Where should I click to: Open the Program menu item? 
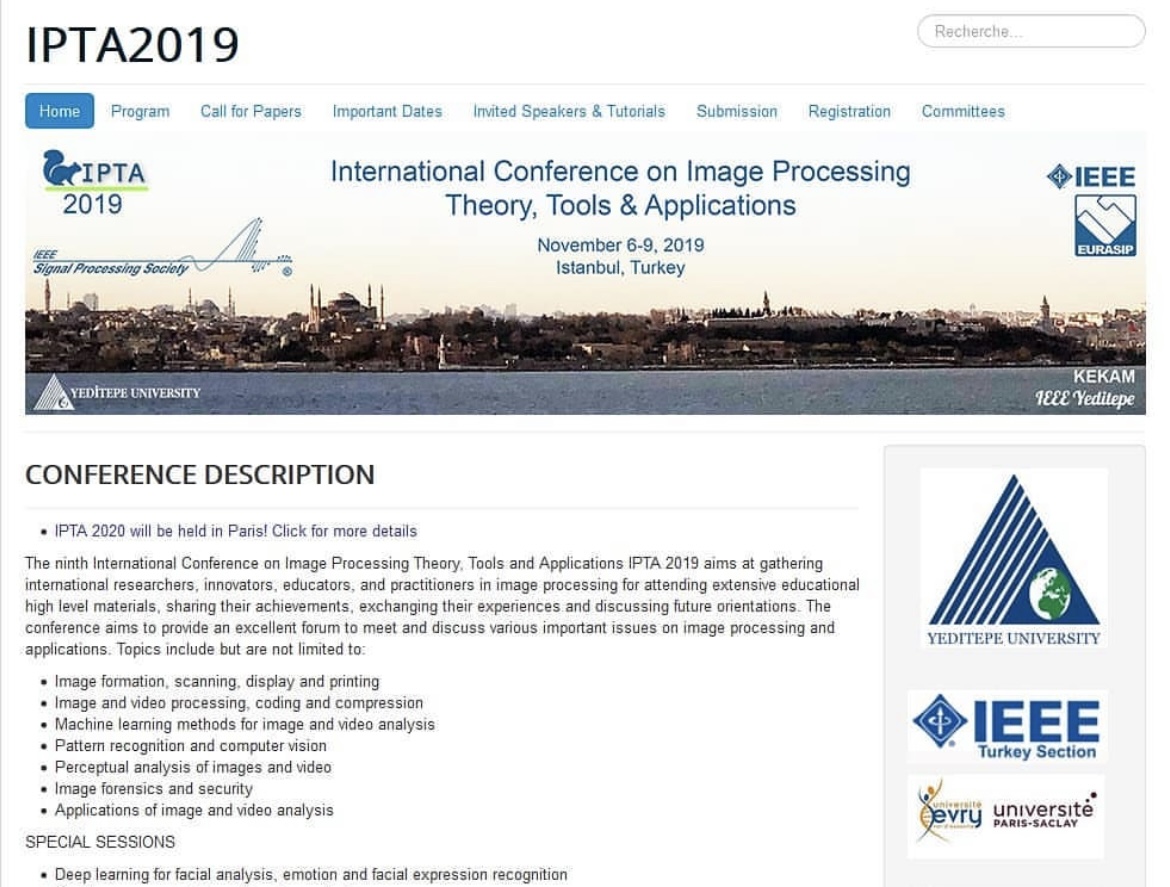[x=140, y=111]
